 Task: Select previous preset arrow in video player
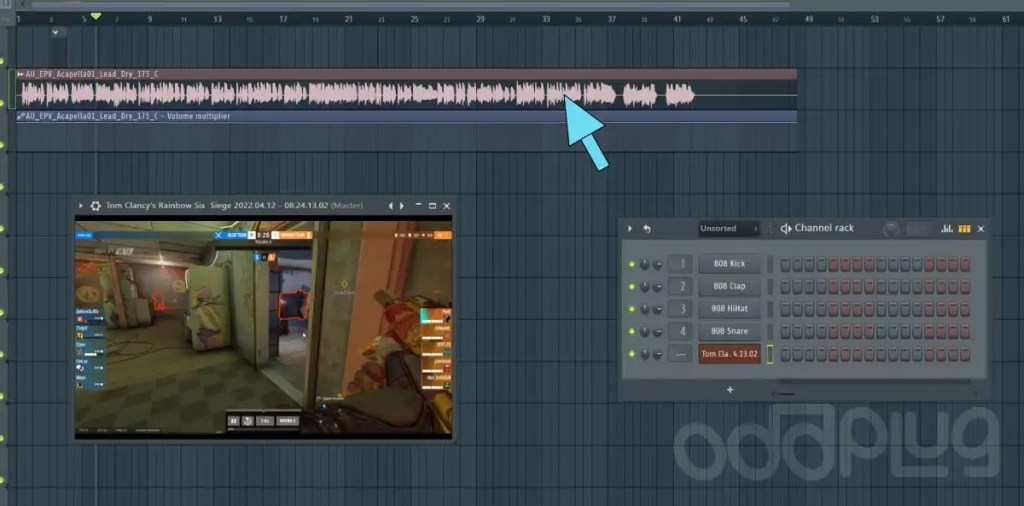(x=391, y=206)
